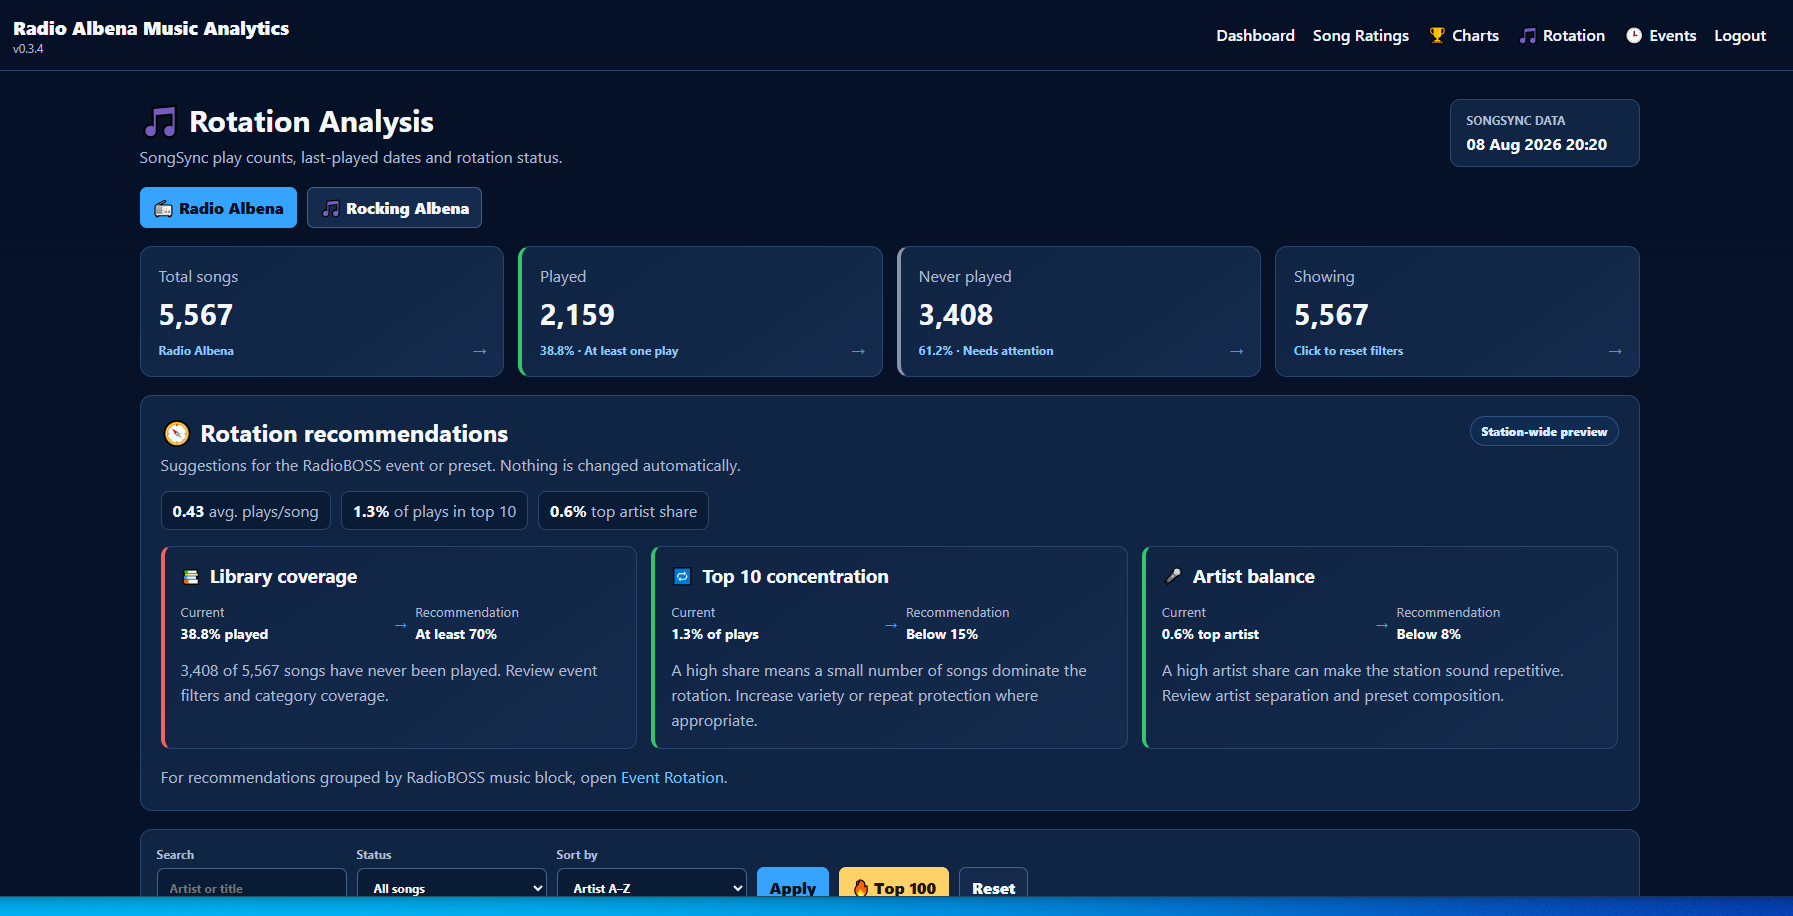Click the fire icon on Top 100 button
The height and width of the screenshot is (916, 1793).
click(x=861, y=888)
